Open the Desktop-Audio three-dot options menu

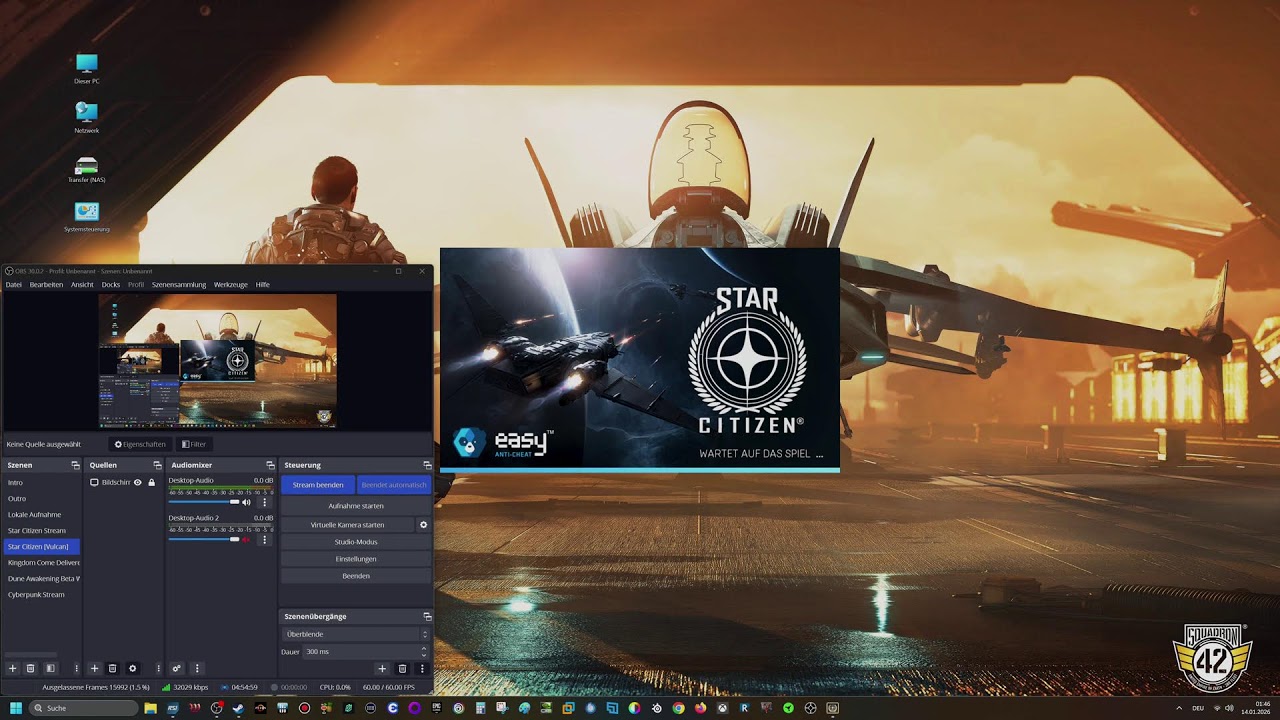click(264, 502)
